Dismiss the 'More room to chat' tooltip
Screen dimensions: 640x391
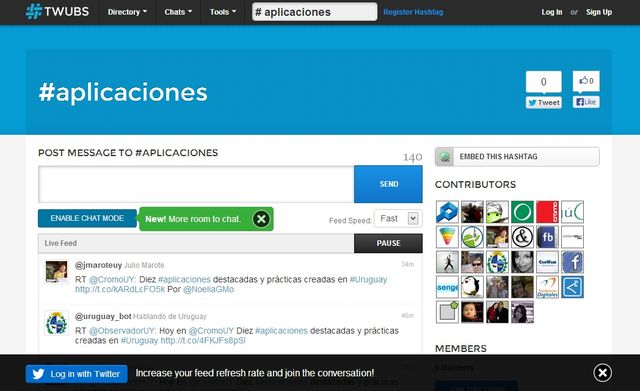click(261, 219)
